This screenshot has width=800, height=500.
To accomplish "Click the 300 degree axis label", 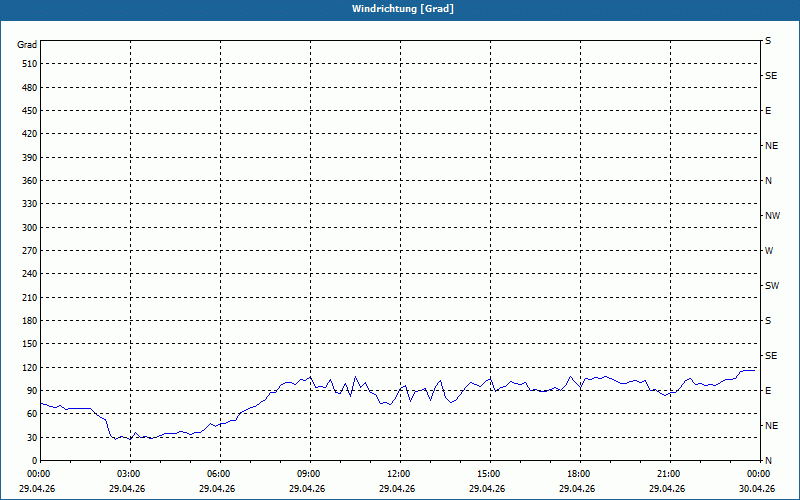I will coord(30,228).
